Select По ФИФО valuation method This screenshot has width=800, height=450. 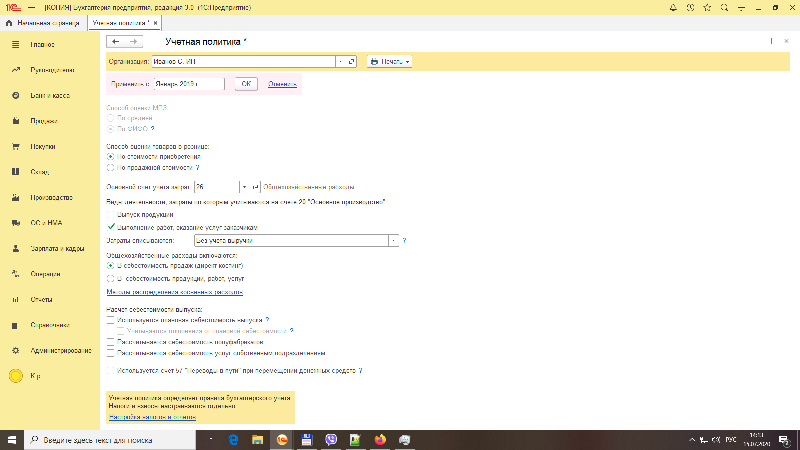110,129
